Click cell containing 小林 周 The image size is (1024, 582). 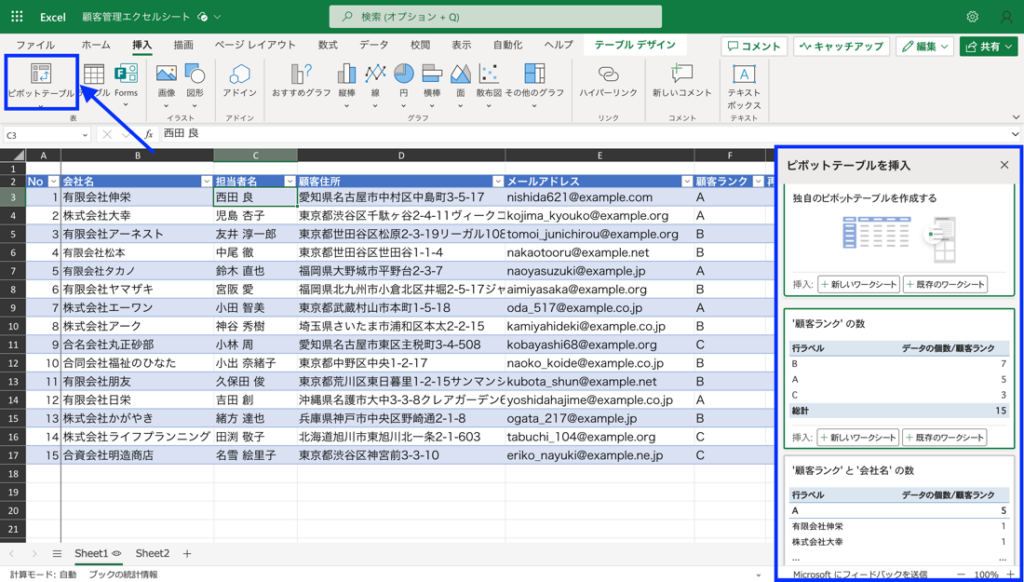coord(255,344)
